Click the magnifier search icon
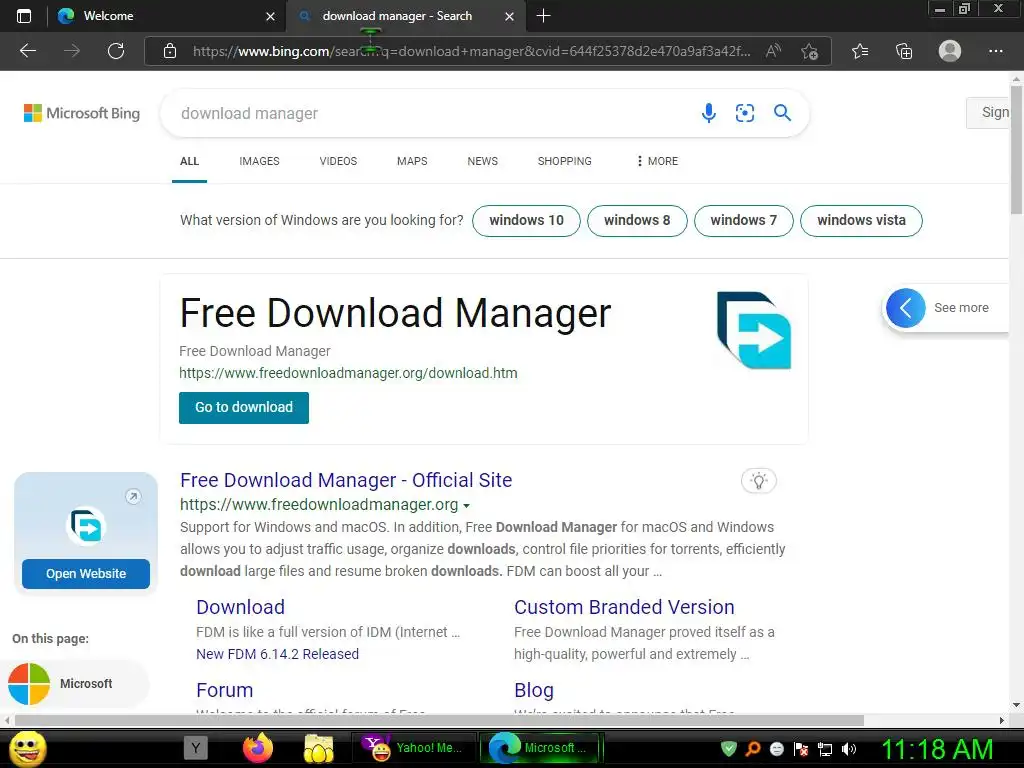The width and height of the screenshot is (1024, 768). [782, 113]
